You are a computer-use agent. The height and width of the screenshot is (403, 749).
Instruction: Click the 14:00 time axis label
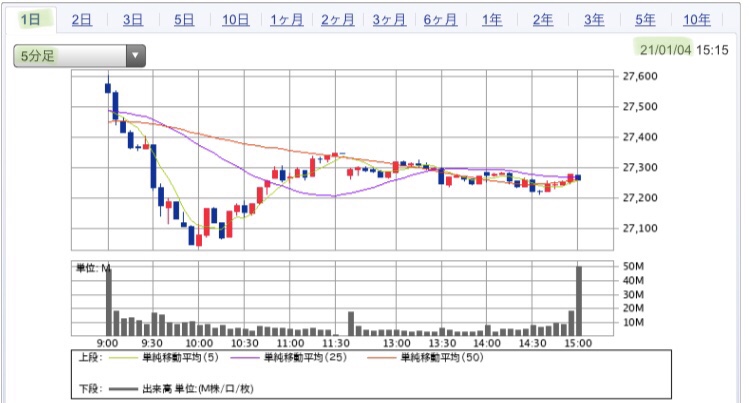click(x=487, y=343)
